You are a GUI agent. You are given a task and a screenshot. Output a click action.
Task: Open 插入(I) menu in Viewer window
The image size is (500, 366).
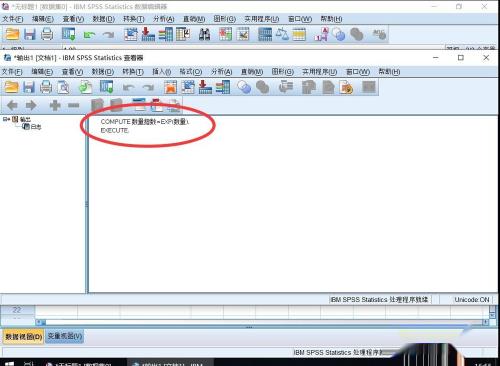click(x=162, y=72)
